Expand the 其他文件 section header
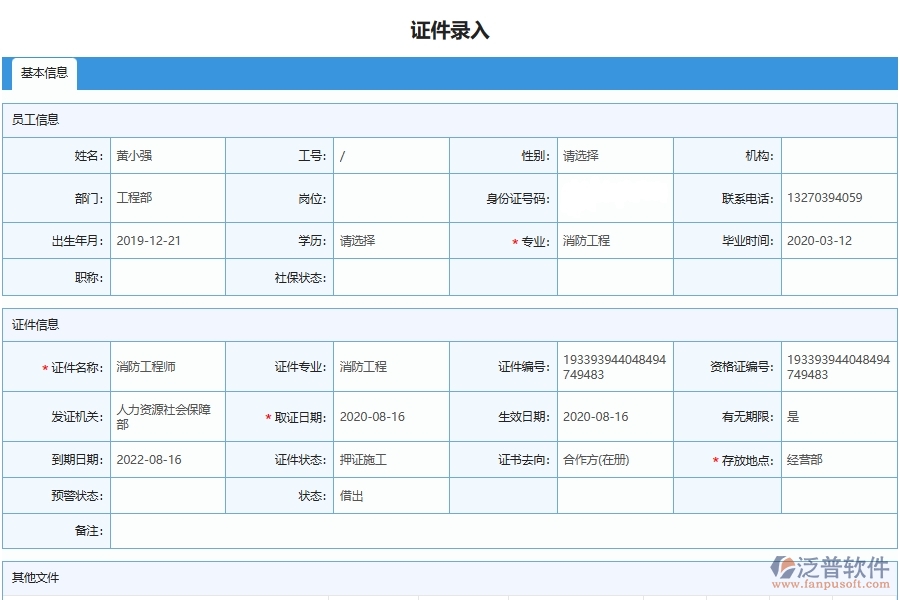The width and height of the screenshot is (900, 600). 34,578
